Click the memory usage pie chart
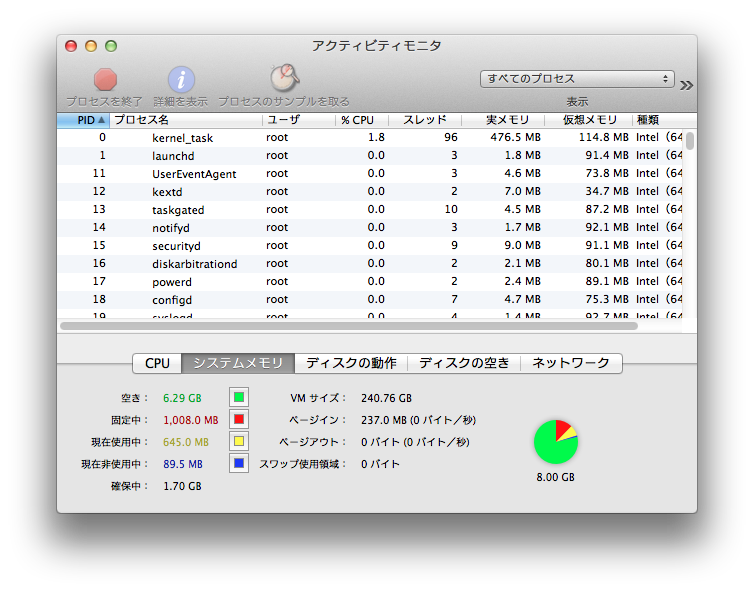 555,442
